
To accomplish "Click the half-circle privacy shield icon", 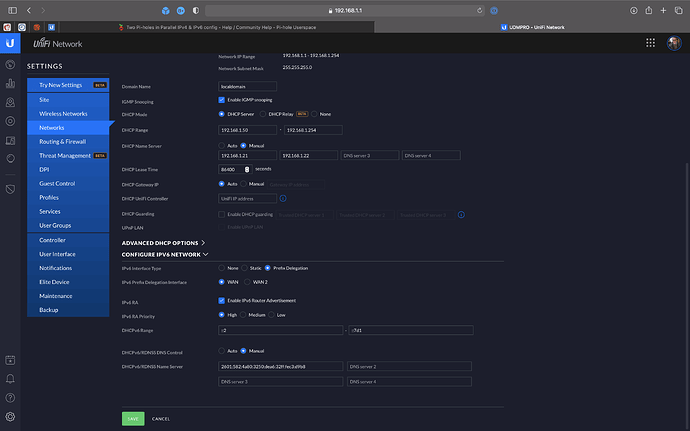I will (196, 11).
